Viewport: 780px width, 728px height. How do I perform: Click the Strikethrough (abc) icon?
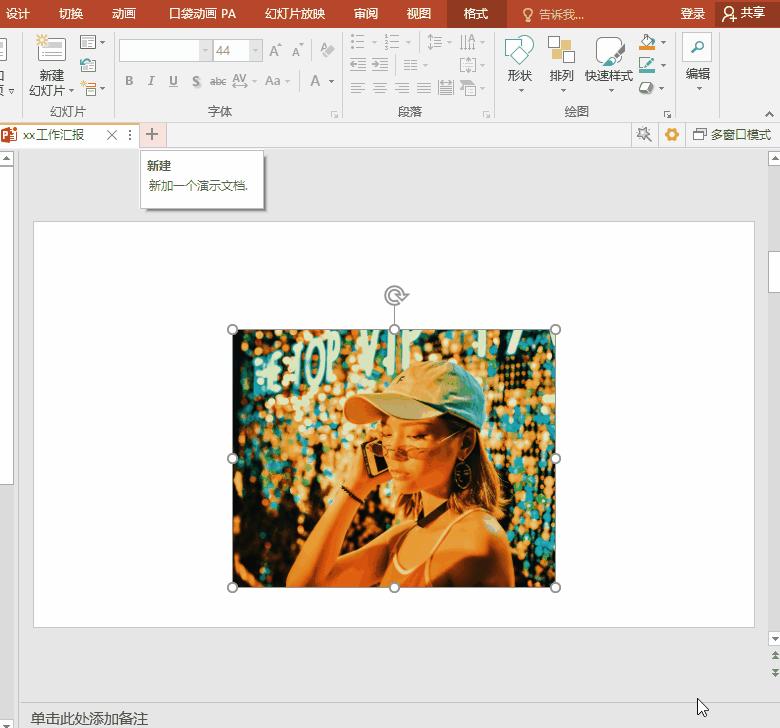(x=217, y=81)
